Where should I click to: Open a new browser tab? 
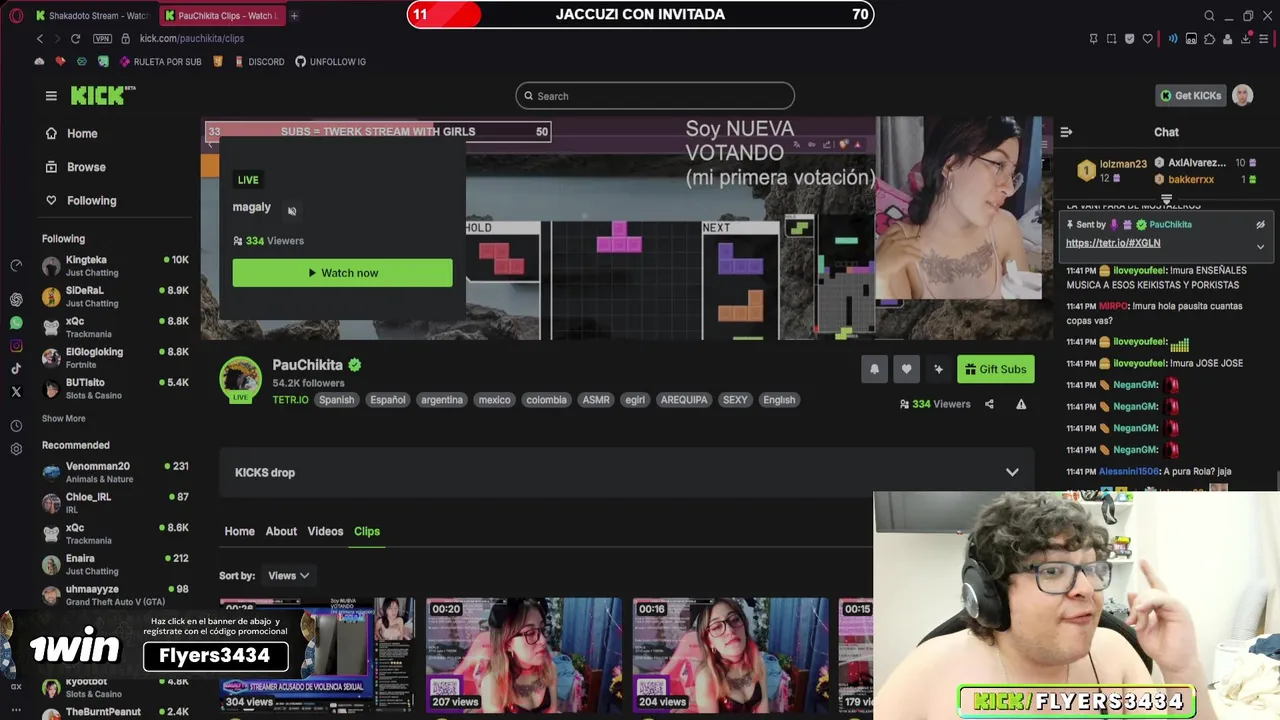(294, 16)
